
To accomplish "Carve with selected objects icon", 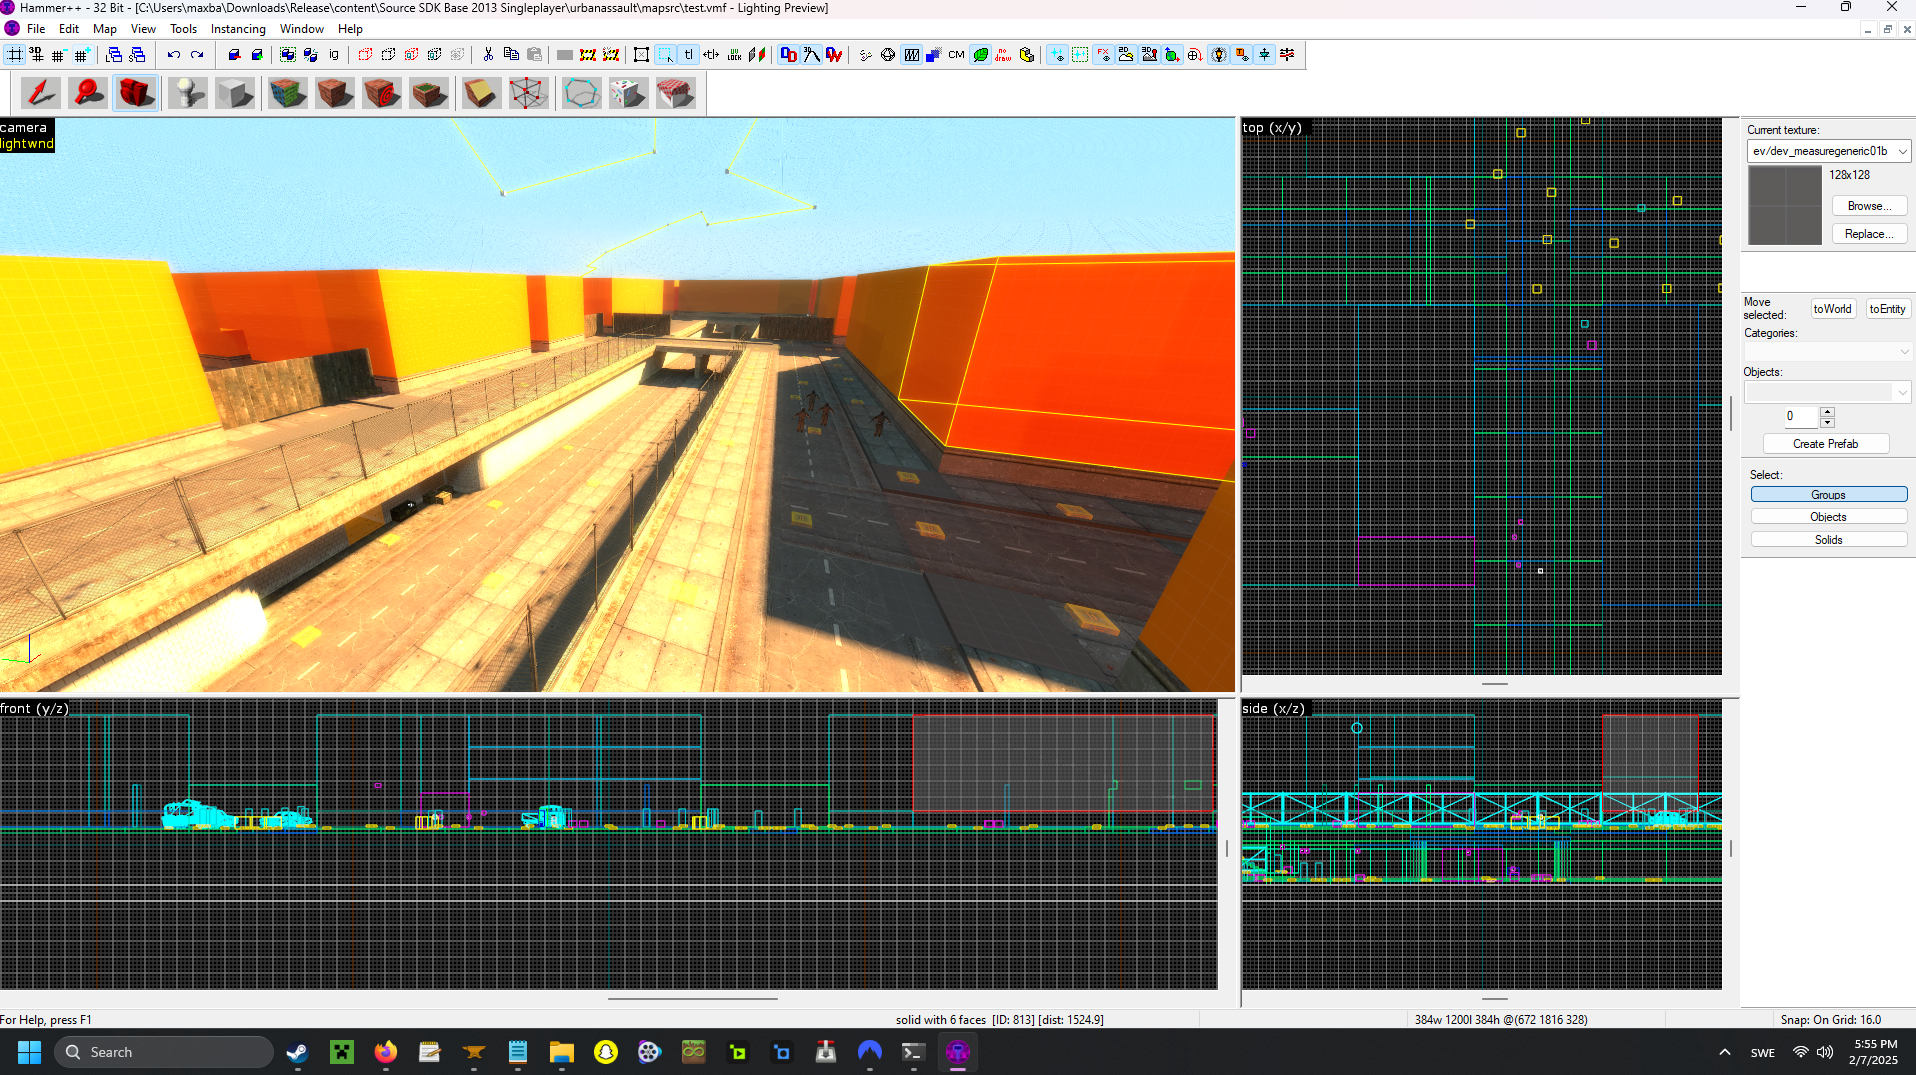I will pyautogui.click(x=234, y=55).
